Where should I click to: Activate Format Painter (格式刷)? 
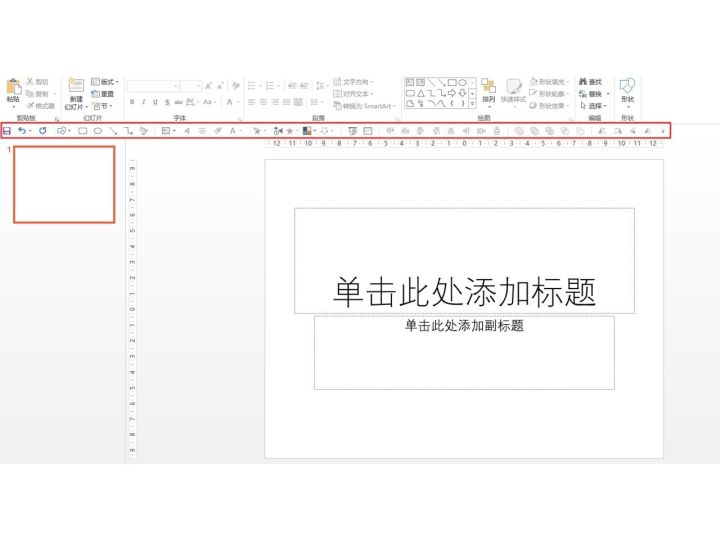coord(40,106)
